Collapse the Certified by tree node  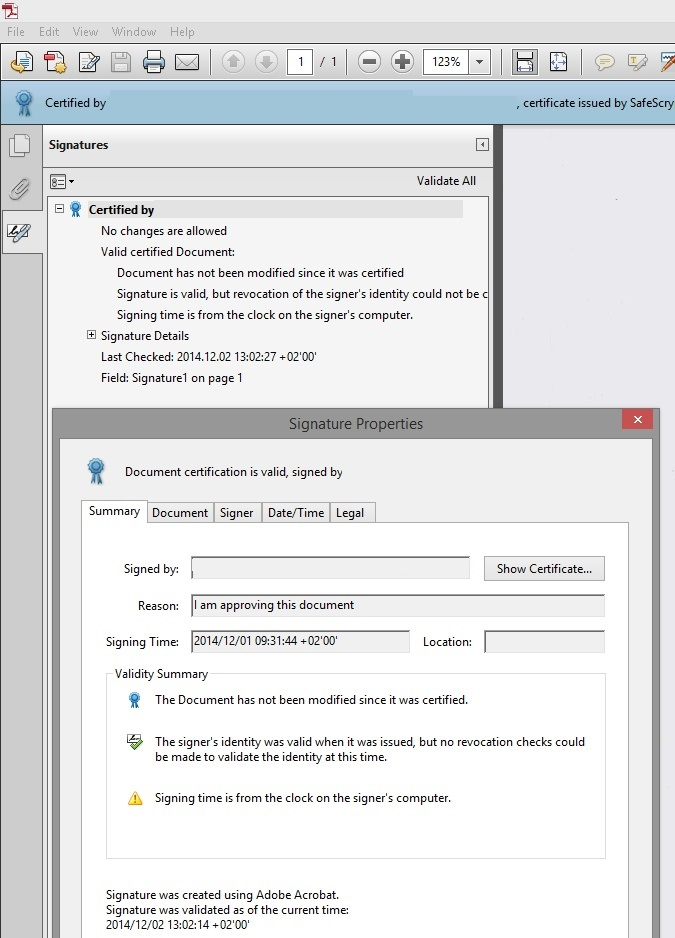coord(59,209)
